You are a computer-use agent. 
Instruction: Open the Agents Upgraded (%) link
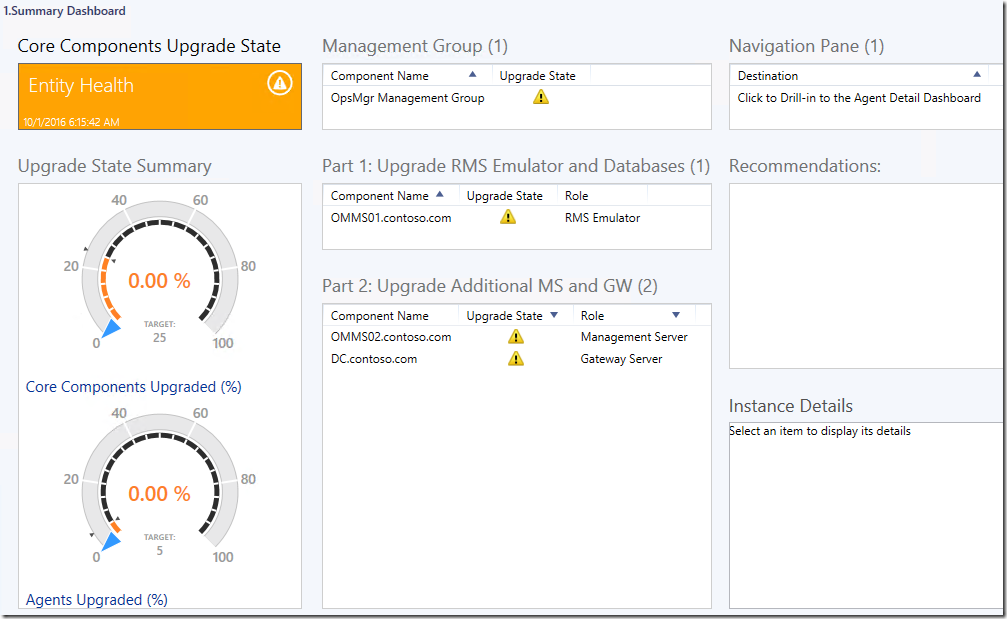pos(96,600)
